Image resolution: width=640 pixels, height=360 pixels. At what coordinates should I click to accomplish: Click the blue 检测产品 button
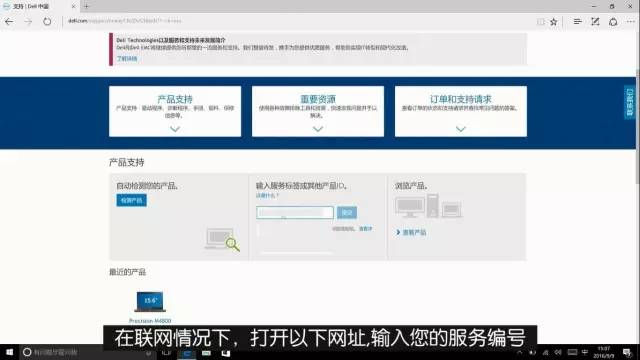131,200
